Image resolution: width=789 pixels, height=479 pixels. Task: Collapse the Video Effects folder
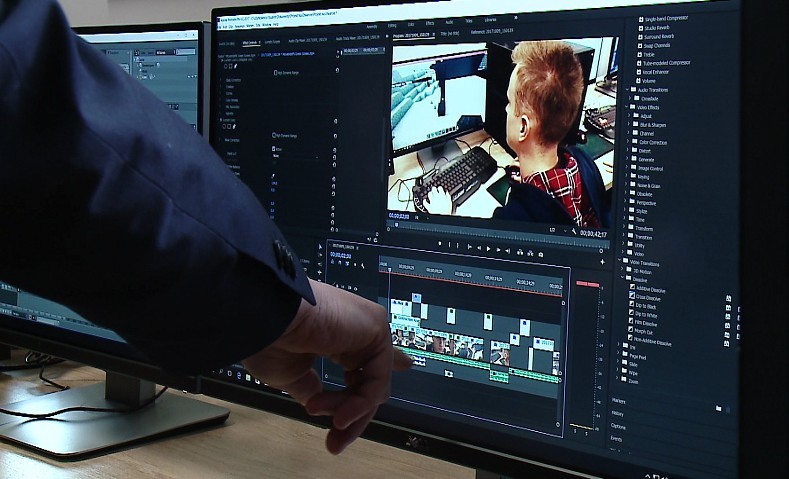pos(627,107)
